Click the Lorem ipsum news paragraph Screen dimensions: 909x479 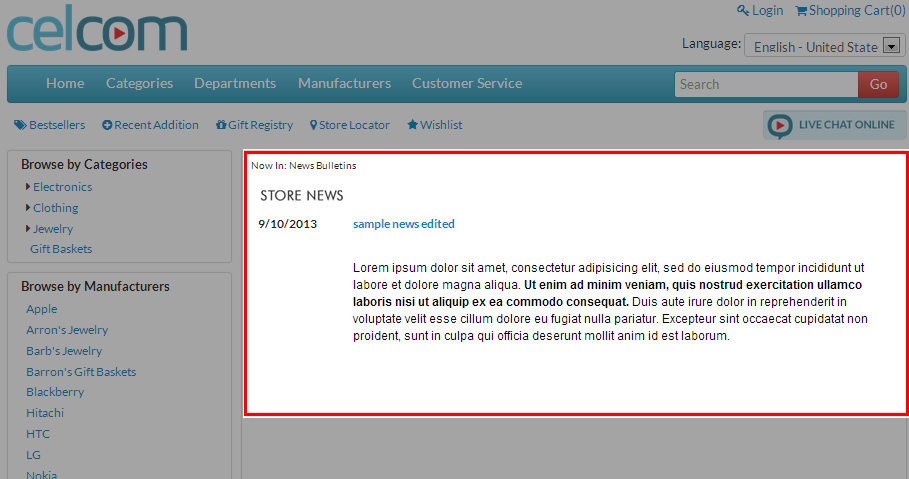click(610, 302)
